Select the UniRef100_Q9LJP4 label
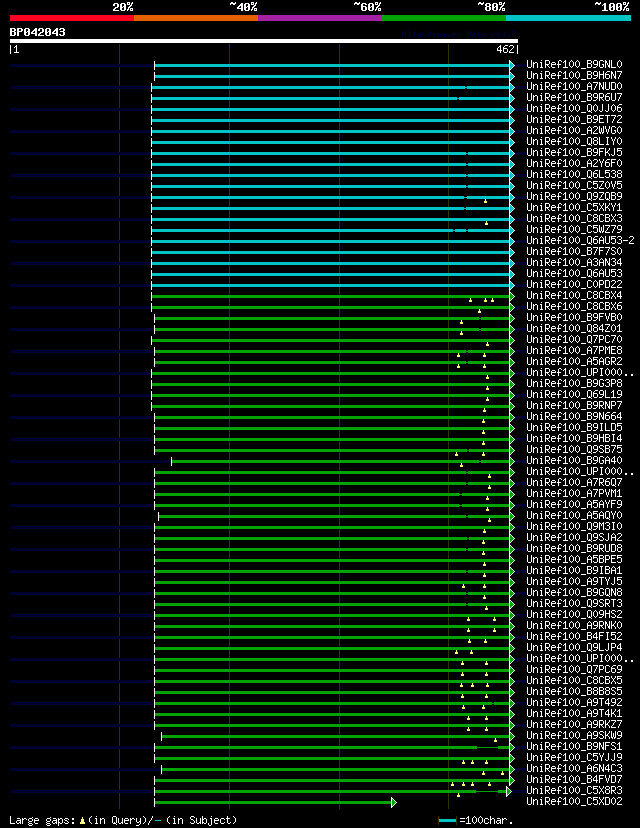Viewport: 640px width, 828px height. point(574,647)
